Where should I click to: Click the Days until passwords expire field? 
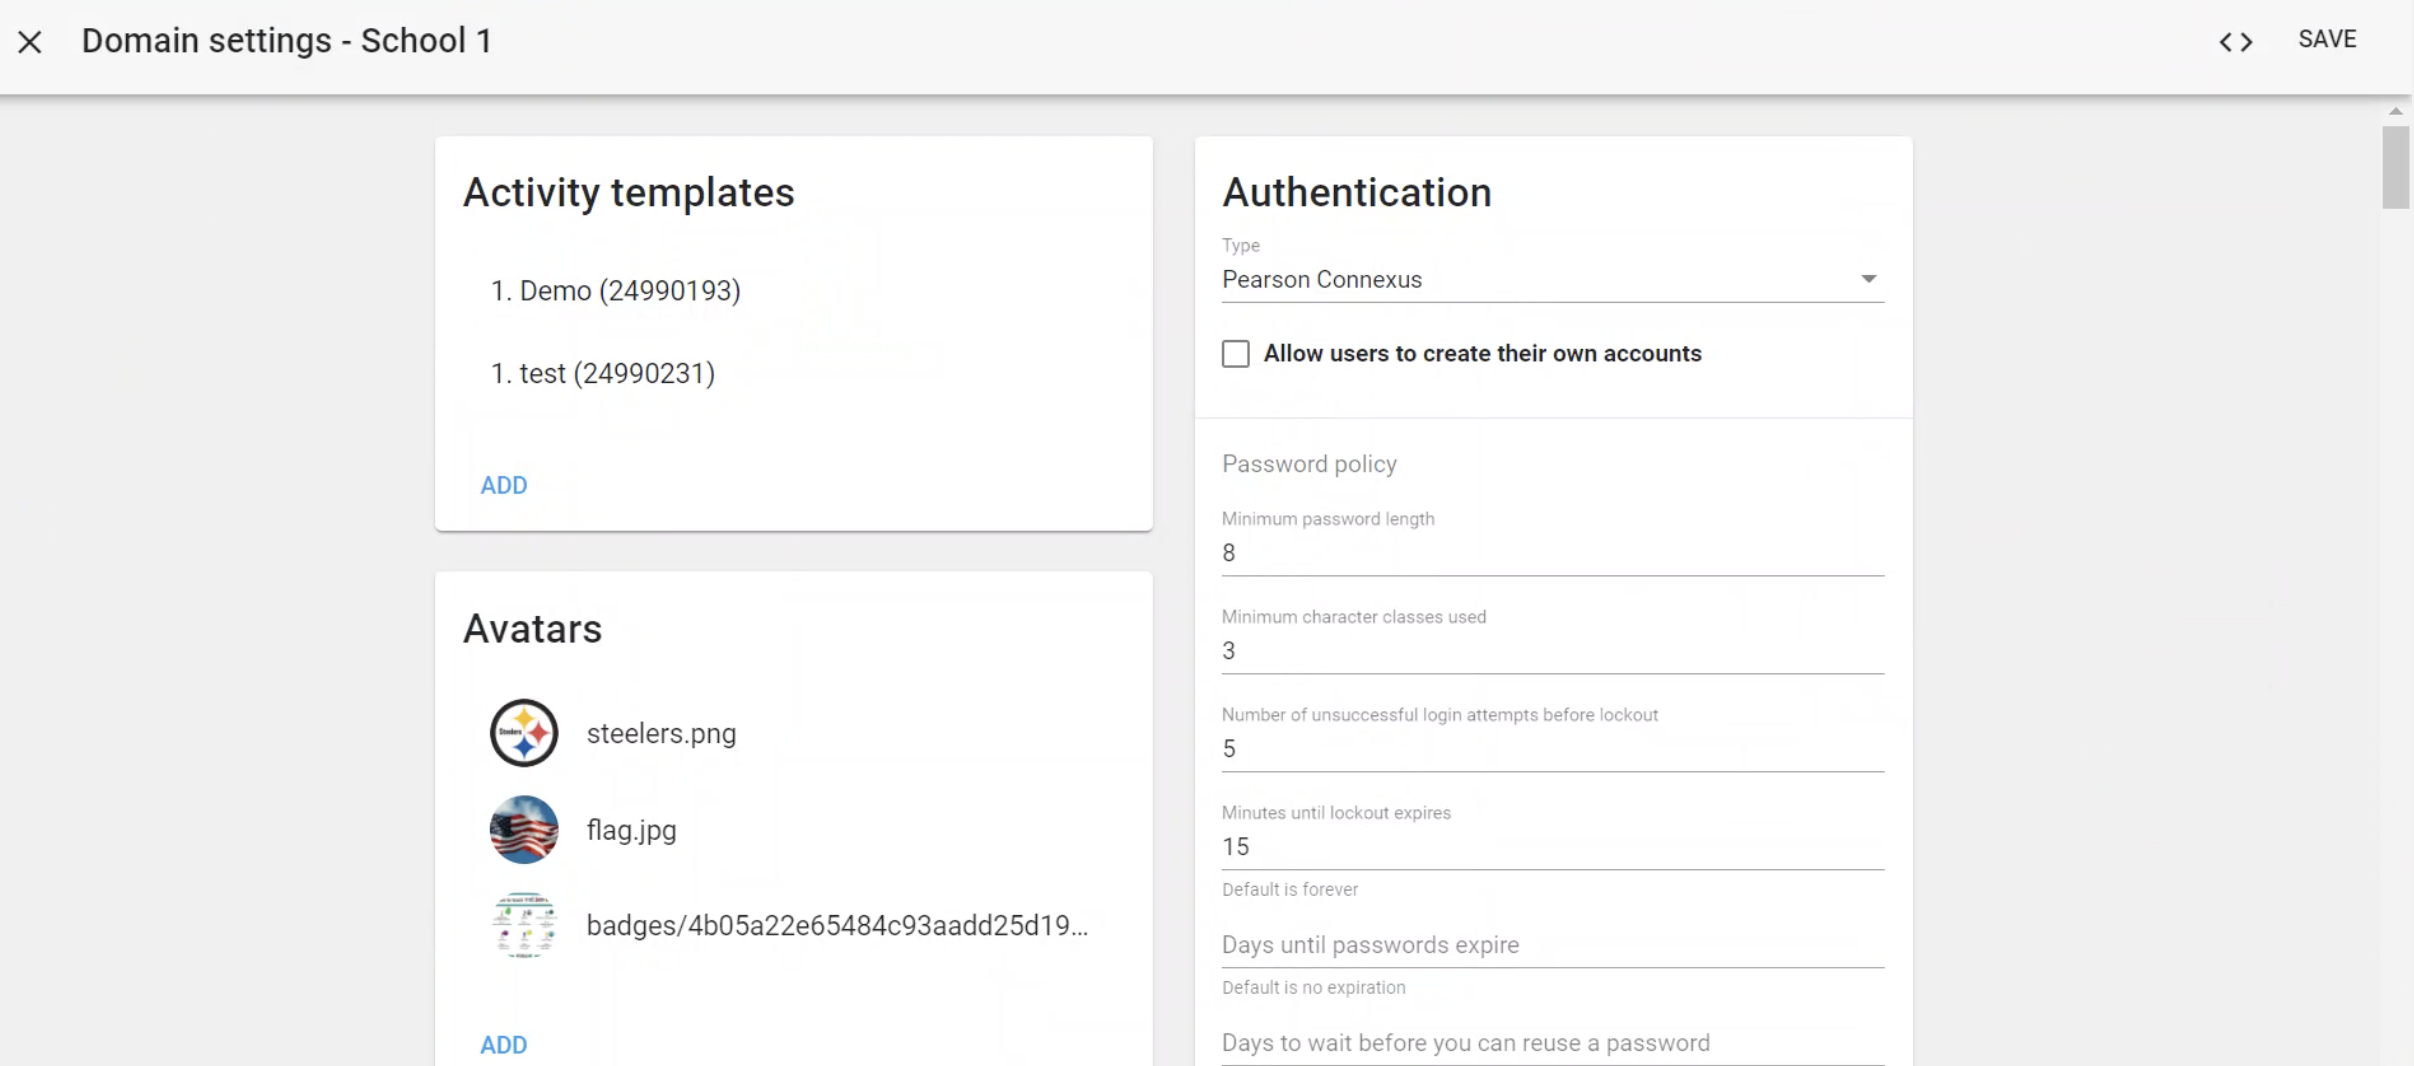tap(1553, 945)
